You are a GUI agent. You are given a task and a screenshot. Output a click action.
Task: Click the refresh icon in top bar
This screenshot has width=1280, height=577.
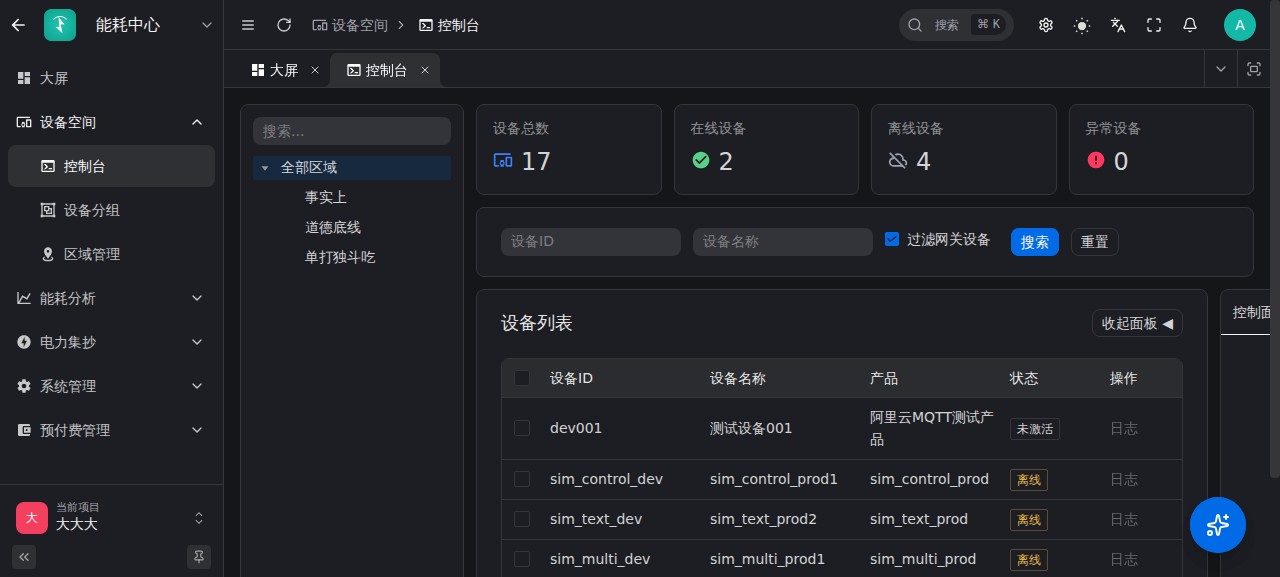click(284, 25)
